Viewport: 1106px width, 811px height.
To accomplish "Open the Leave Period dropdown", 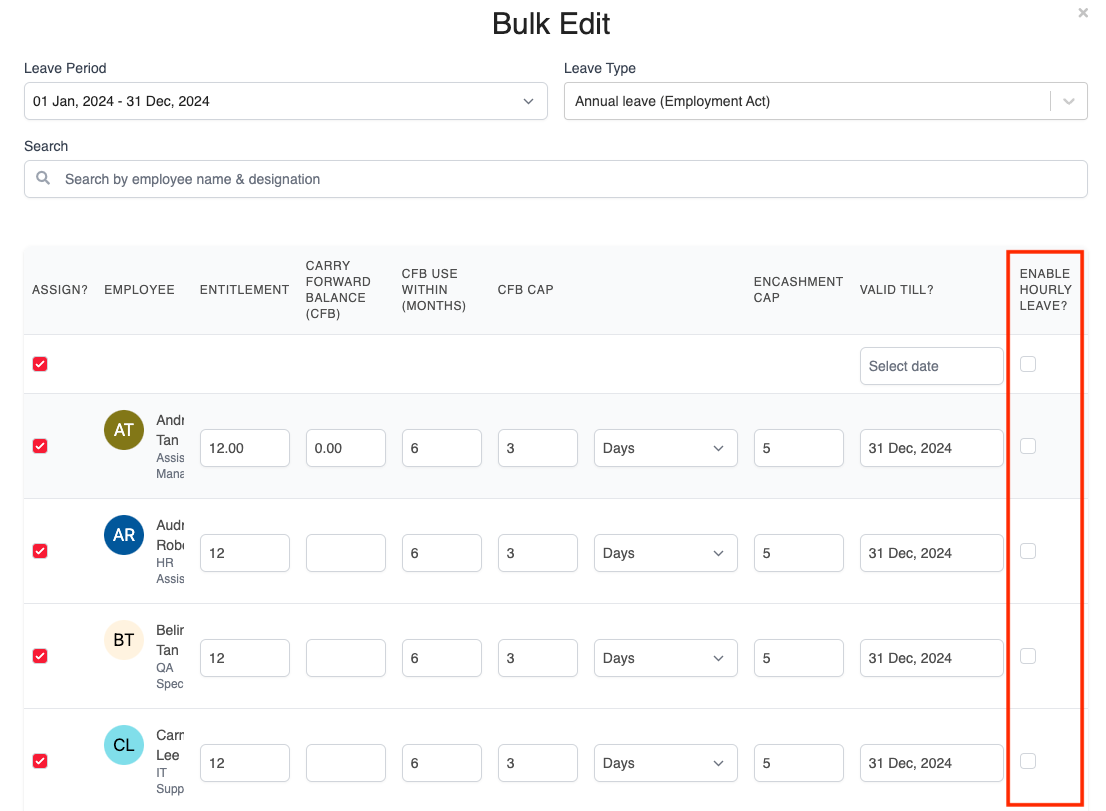I will pyautogui.click(x=286, y=101).
